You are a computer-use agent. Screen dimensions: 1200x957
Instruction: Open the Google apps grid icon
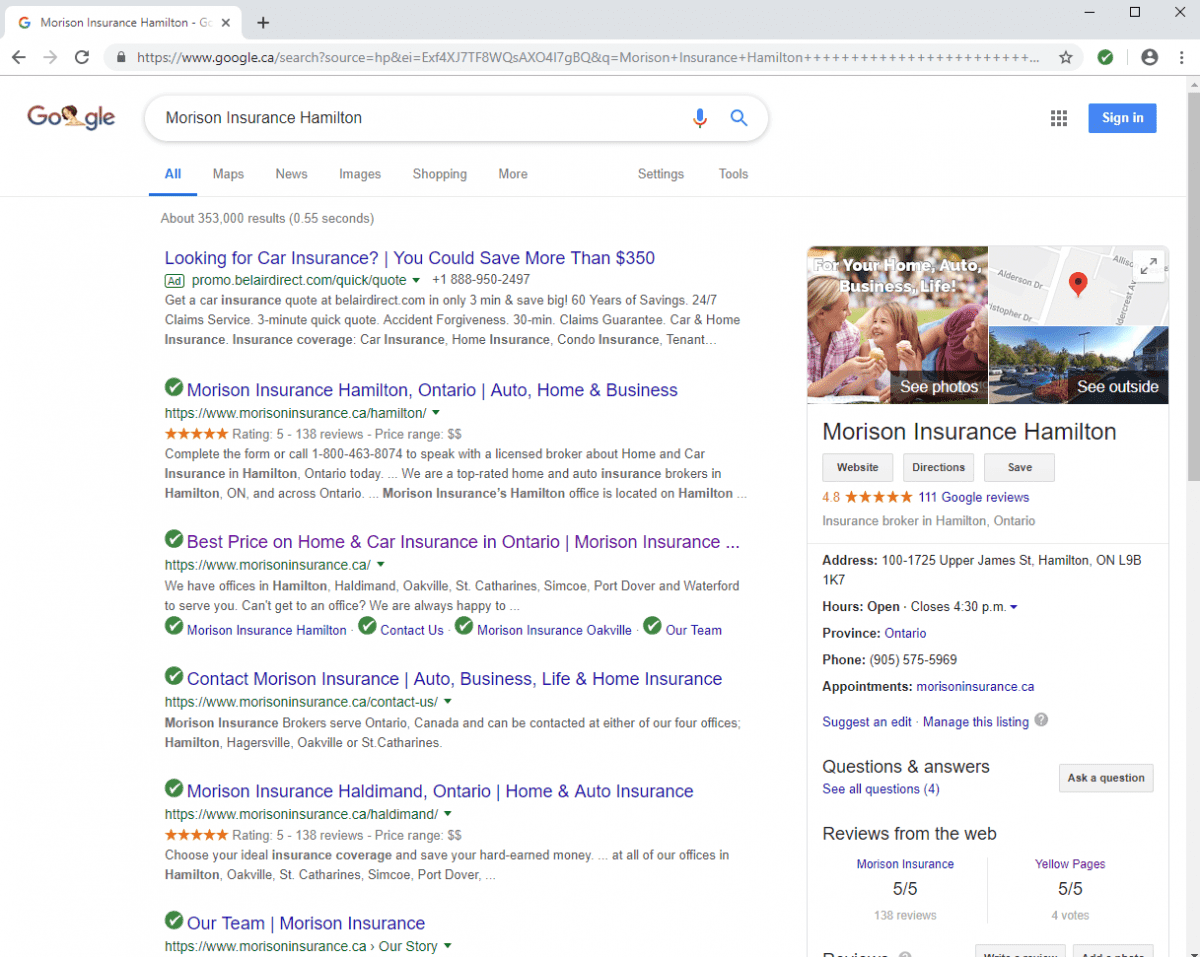tap(1059, 118)
